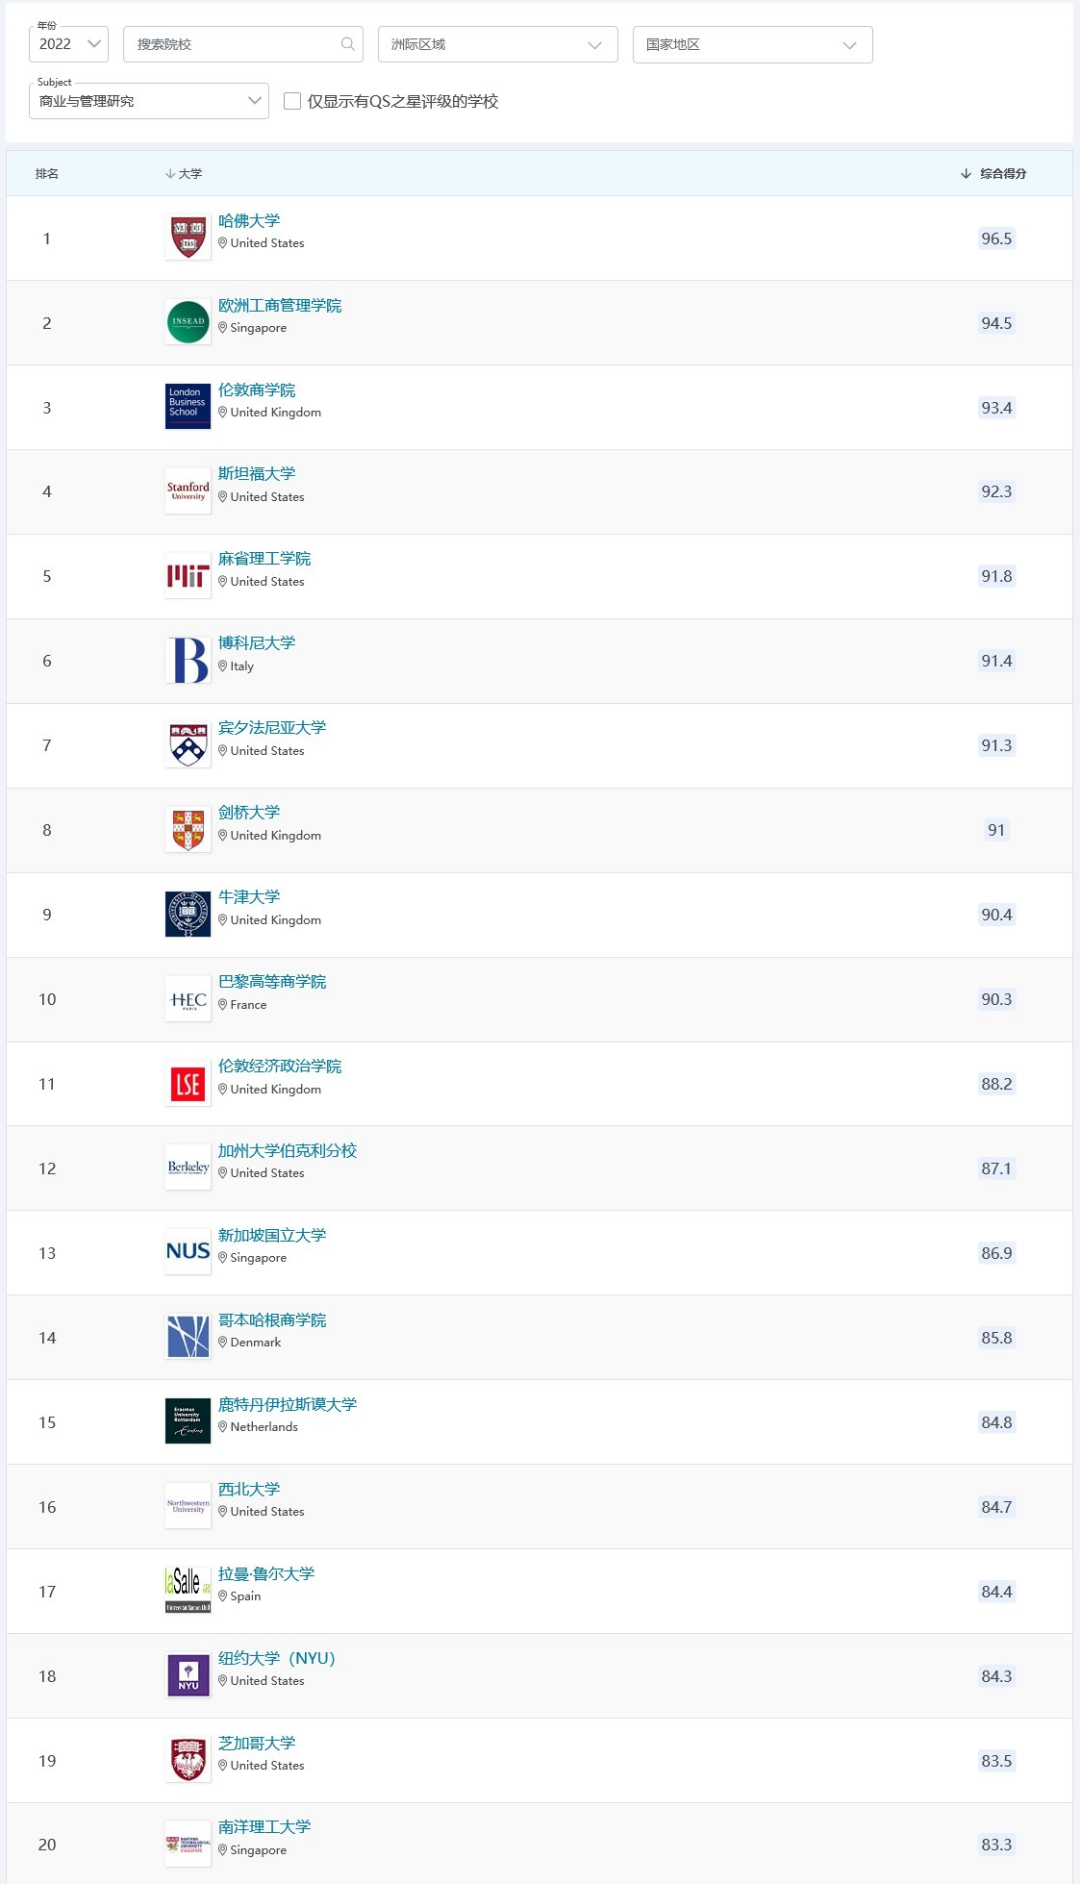The width and height of the screenshot is (1080, 1884).
Task: Click the purple NYU torch logo
Action: coord(188,1675)
